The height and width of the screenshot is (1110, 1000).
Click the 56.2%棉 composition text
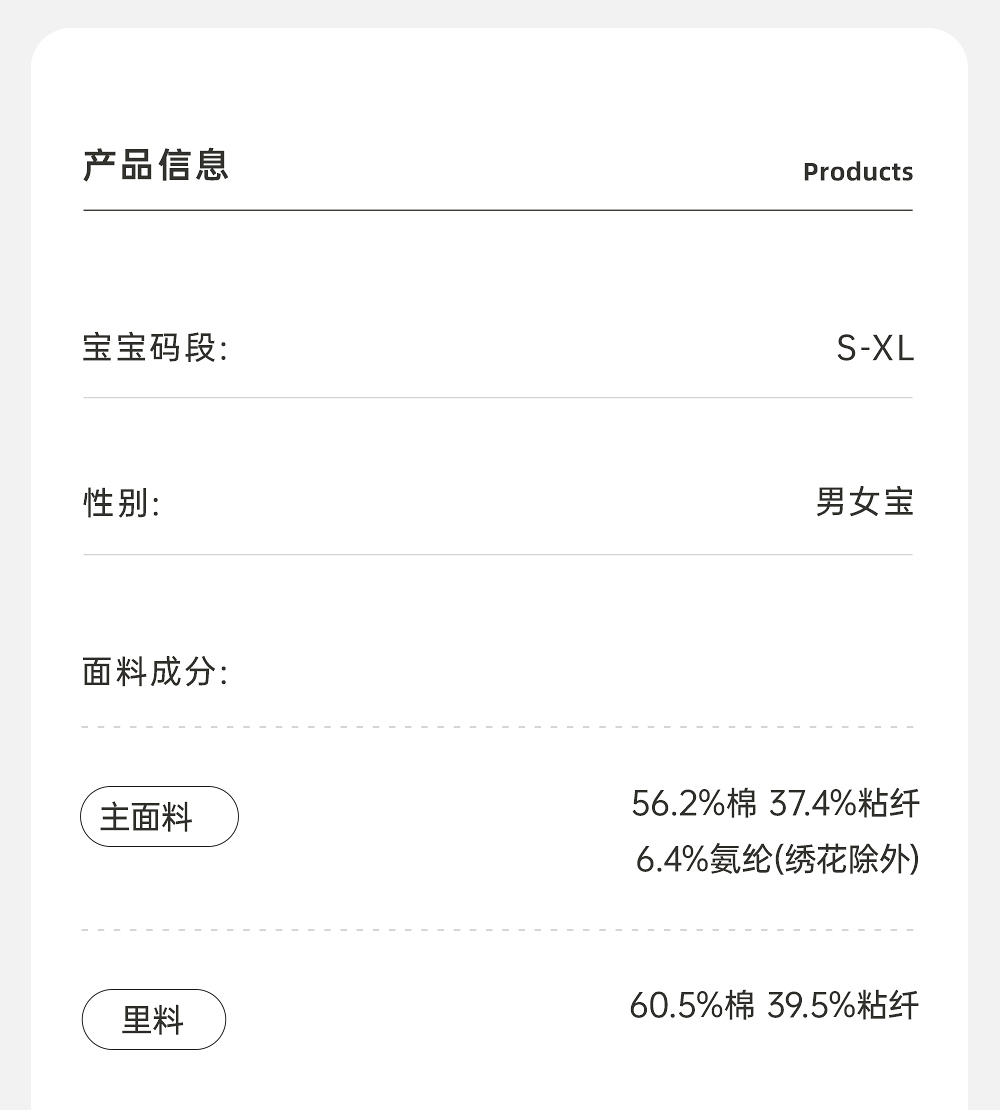click(695, 803)
